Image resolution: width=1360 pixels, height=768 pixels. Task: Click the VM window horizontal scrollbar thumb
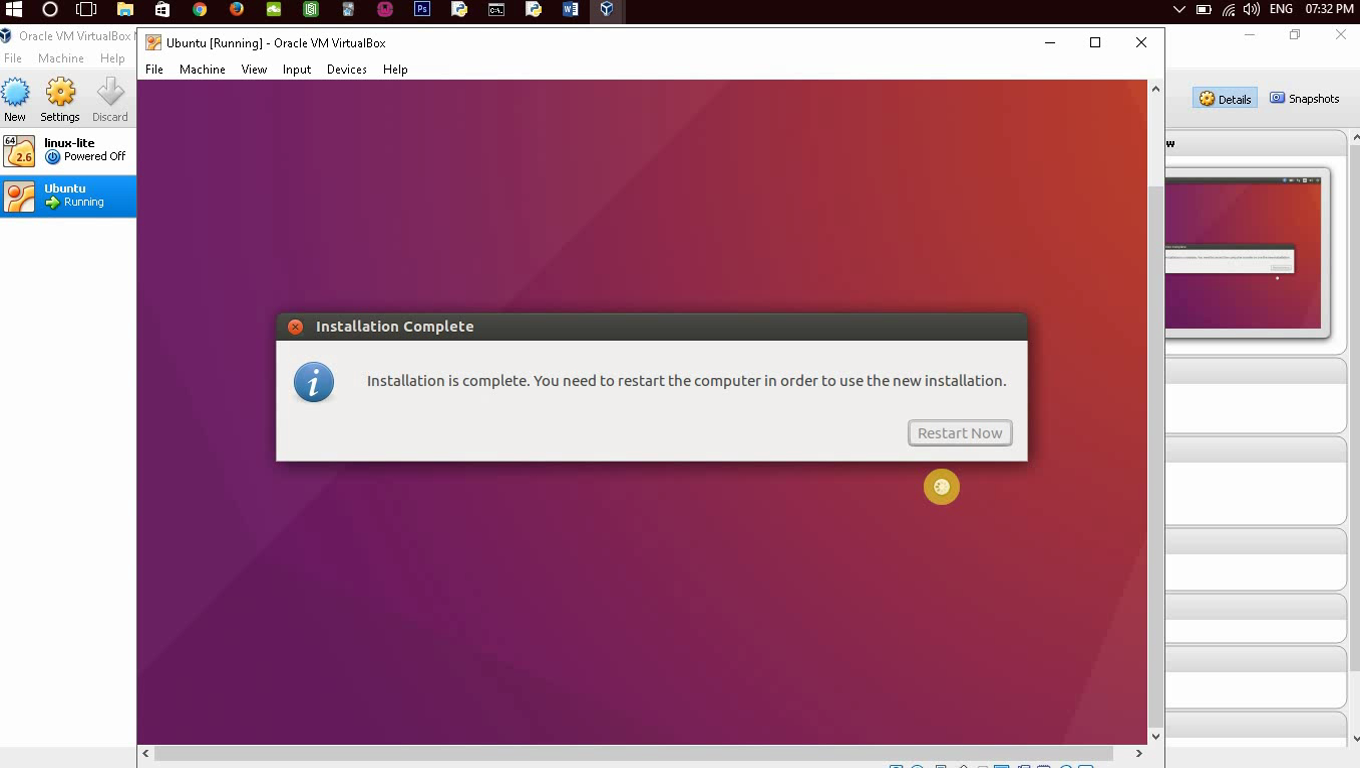click(633, 753)
